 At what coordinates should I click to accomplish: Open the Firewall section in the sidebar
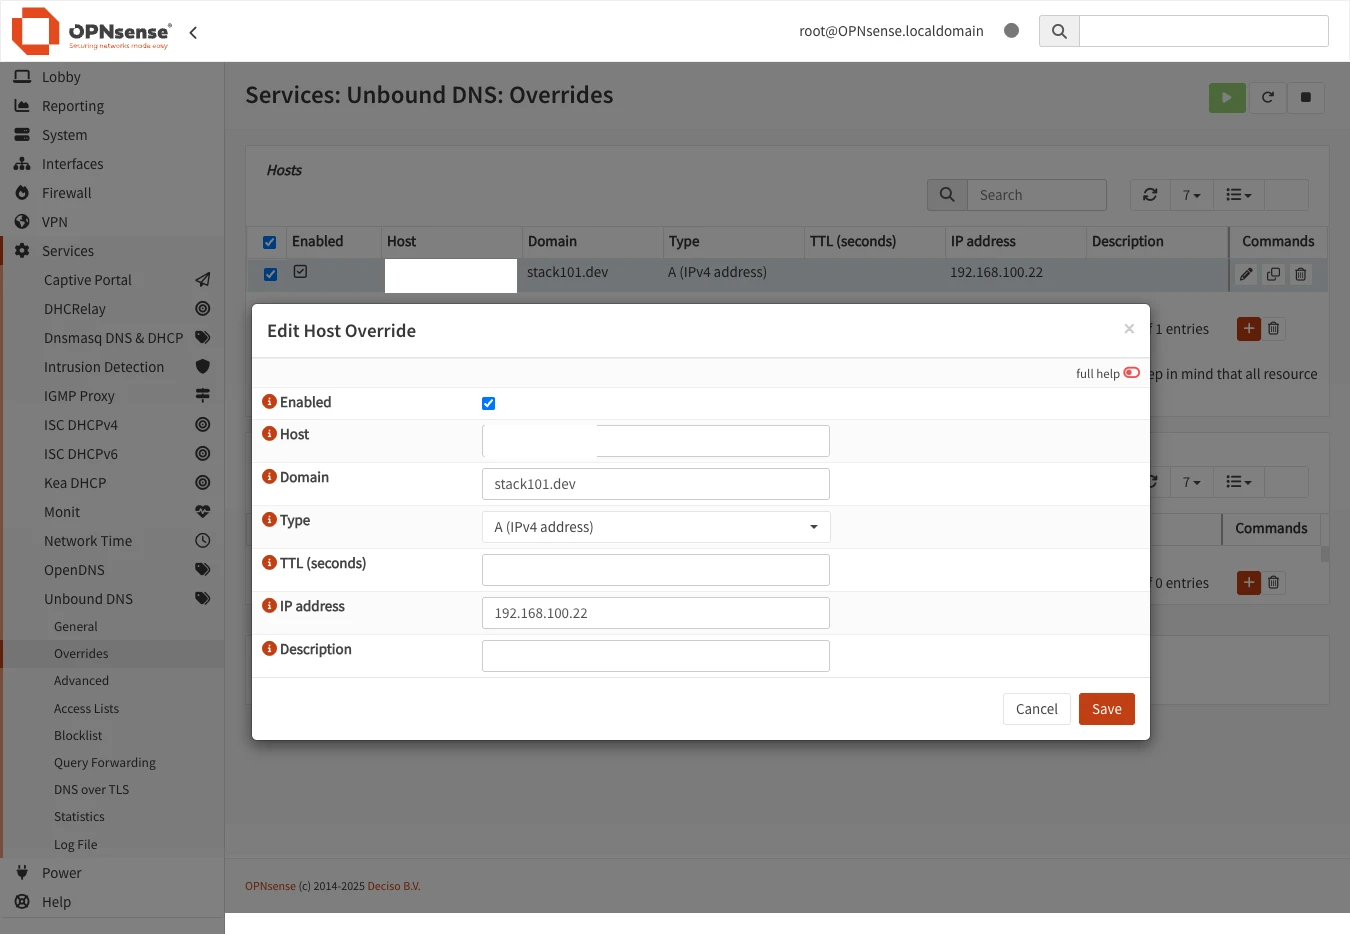click(69, 192)
